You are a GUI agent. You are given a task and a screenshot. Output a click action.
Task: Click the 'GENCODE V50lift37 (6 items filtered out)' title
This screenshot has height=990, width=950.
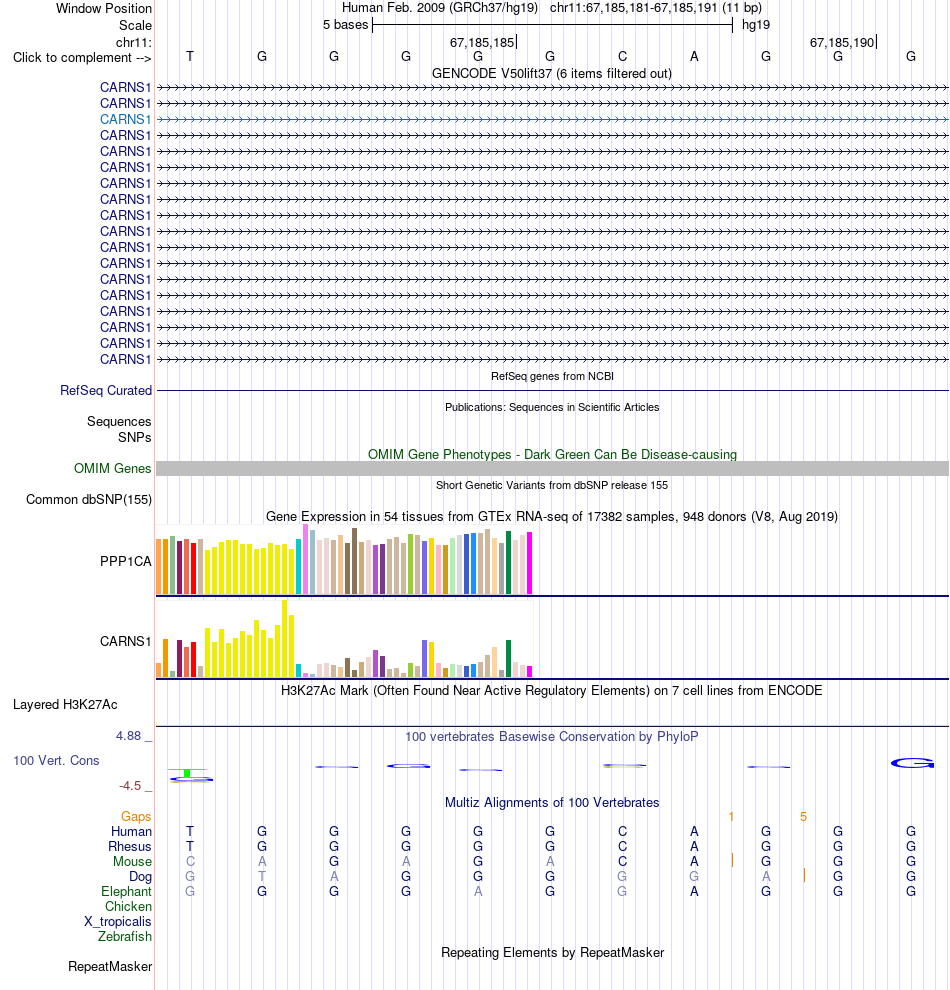coord(552,73)
